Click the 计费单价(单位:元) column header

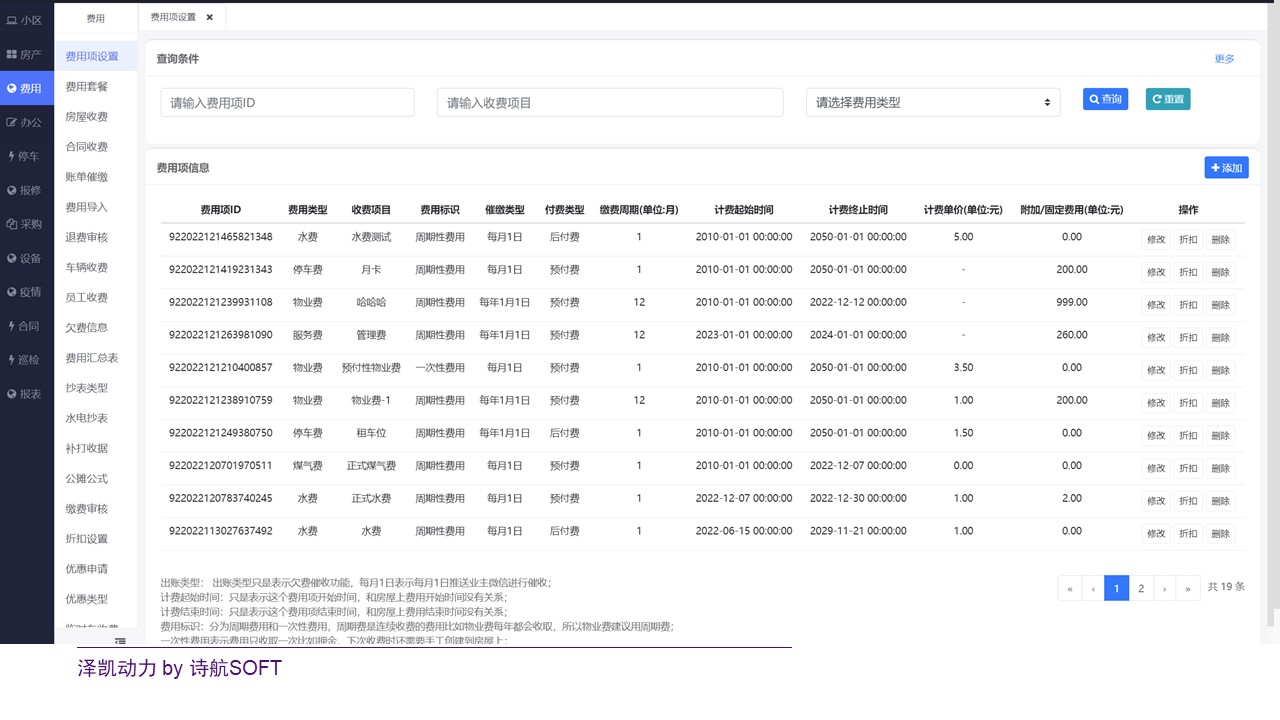tap(963, 210)
